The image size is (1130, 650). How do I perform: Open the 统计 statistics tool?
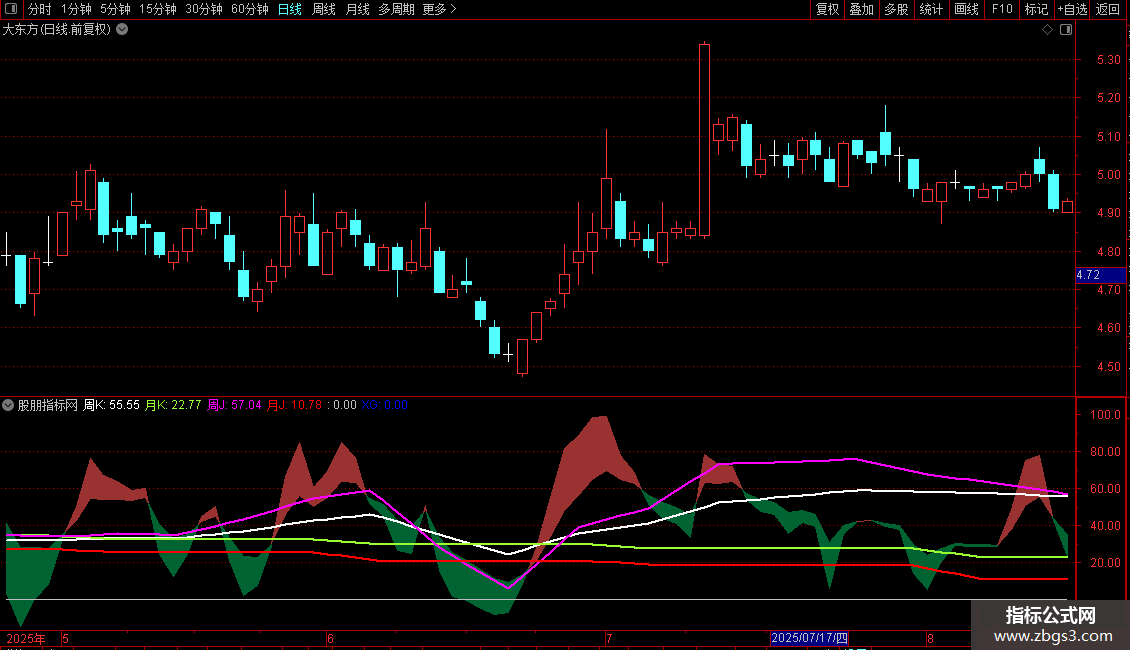click(930, 9)
